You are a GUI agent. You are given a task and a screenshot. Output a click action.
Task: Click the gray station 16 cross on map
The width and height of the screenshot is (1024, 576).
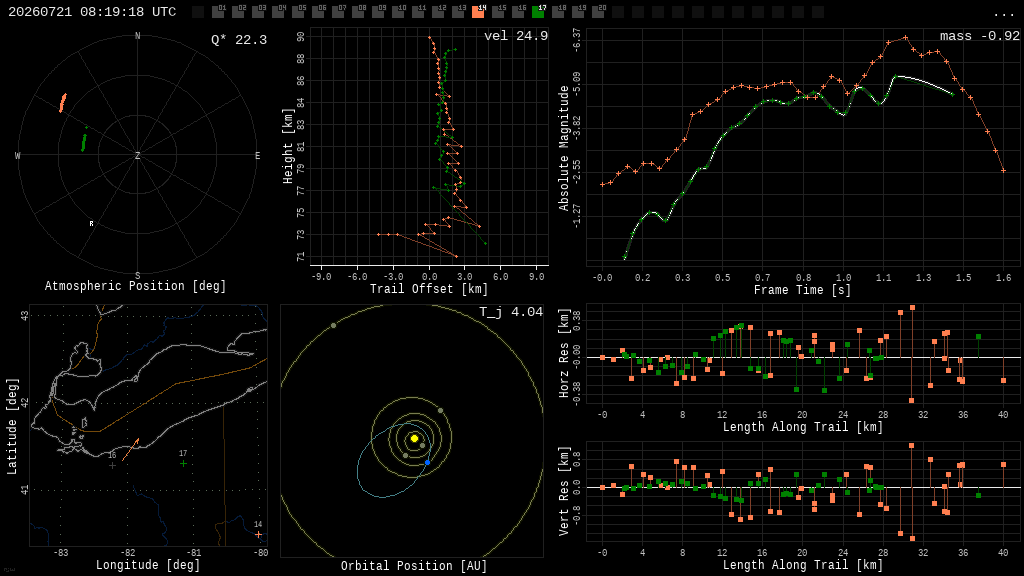[112, 466]
